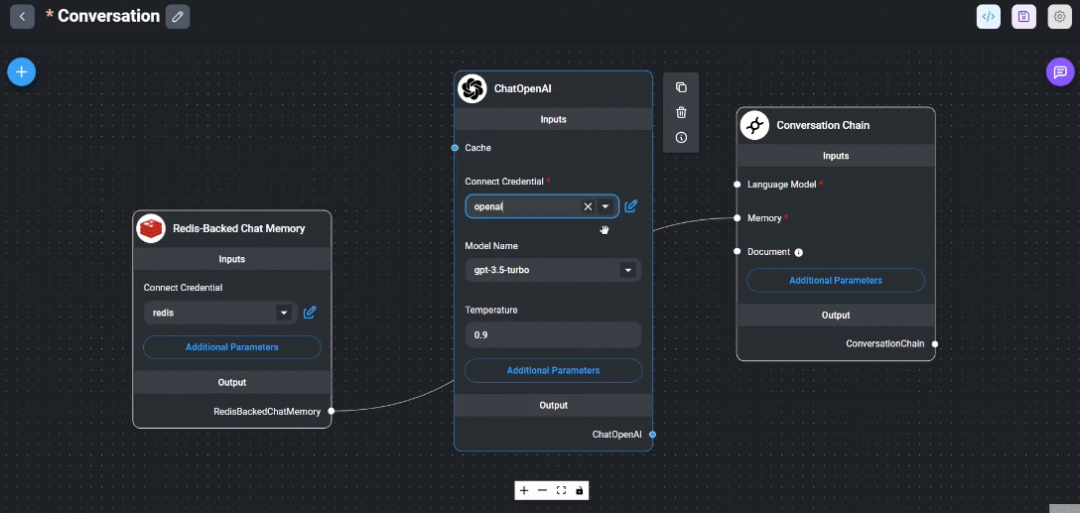This screenshot has width=1080, height=513.
Task: Click the ConversationChain output connector
Action: 935,344
